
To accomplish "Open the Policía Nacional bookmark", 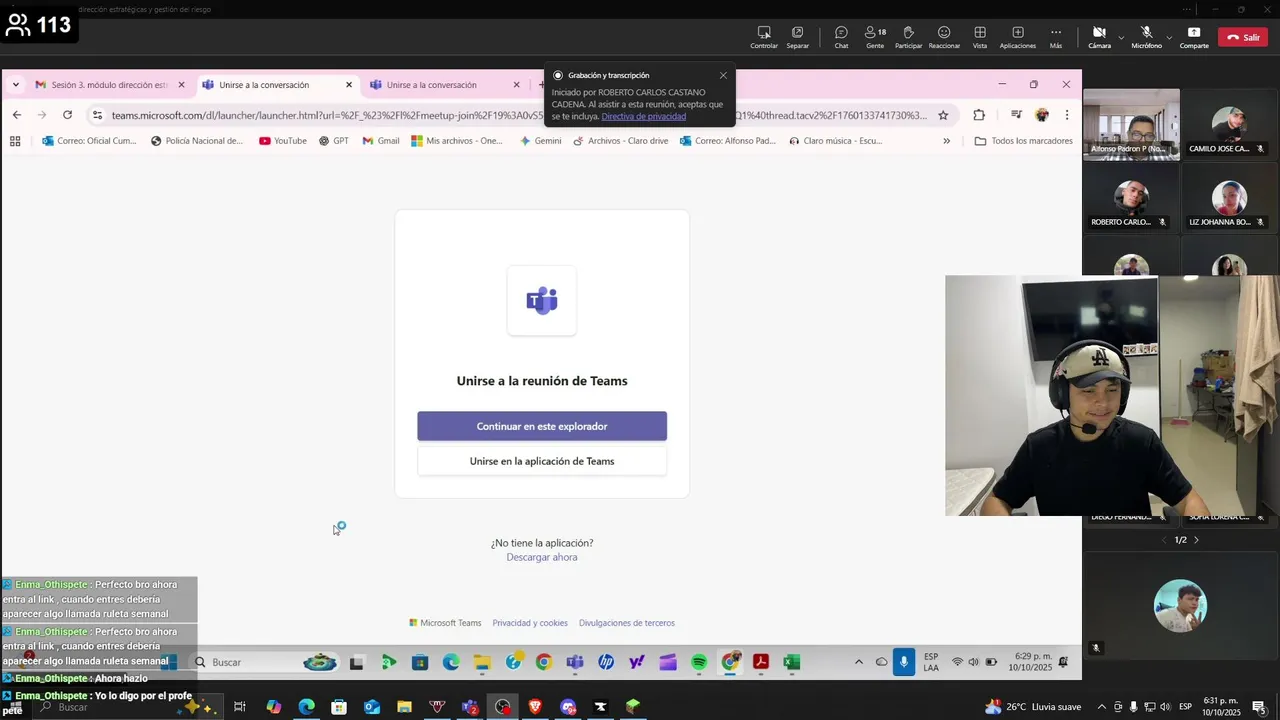I will coord(197,141).
